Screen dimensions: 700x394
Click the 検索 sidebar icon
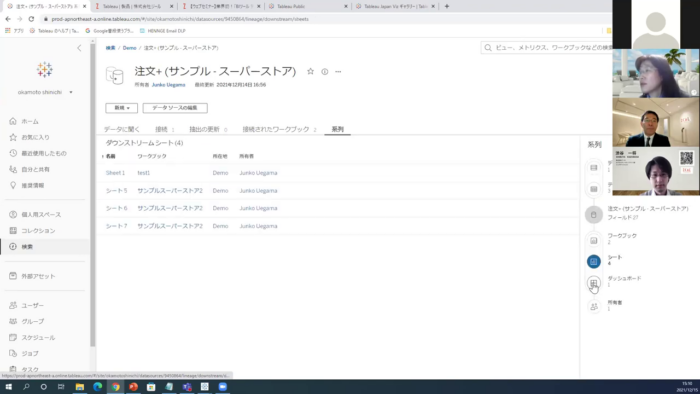coord(13,247)
